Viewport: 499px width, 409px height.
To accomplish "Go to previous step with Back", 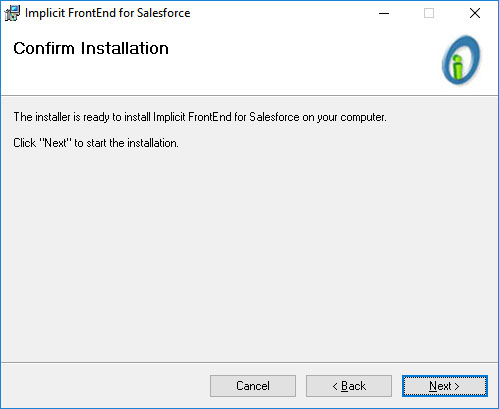I will 349,386.
